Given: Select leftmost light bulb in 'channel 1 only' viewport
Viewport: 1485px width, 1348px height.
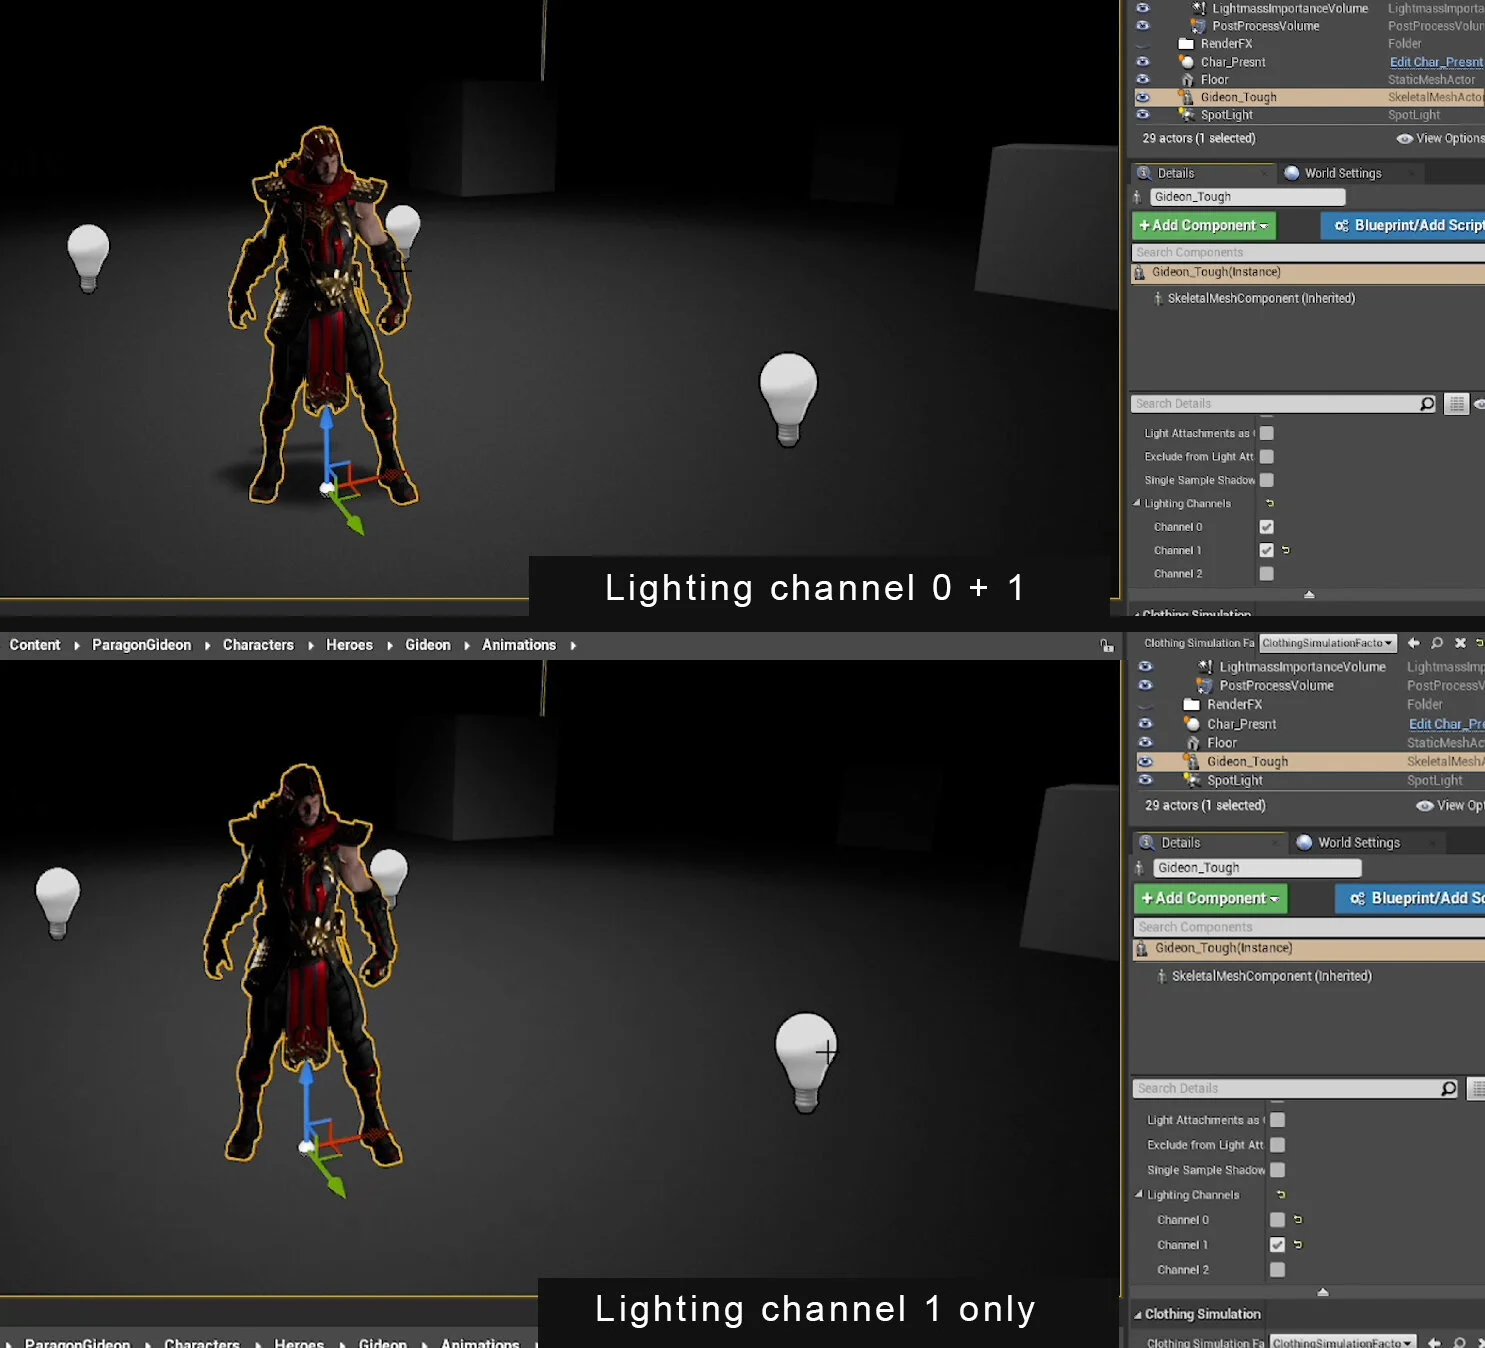Looking at the screenshot, I should [58, 903].
